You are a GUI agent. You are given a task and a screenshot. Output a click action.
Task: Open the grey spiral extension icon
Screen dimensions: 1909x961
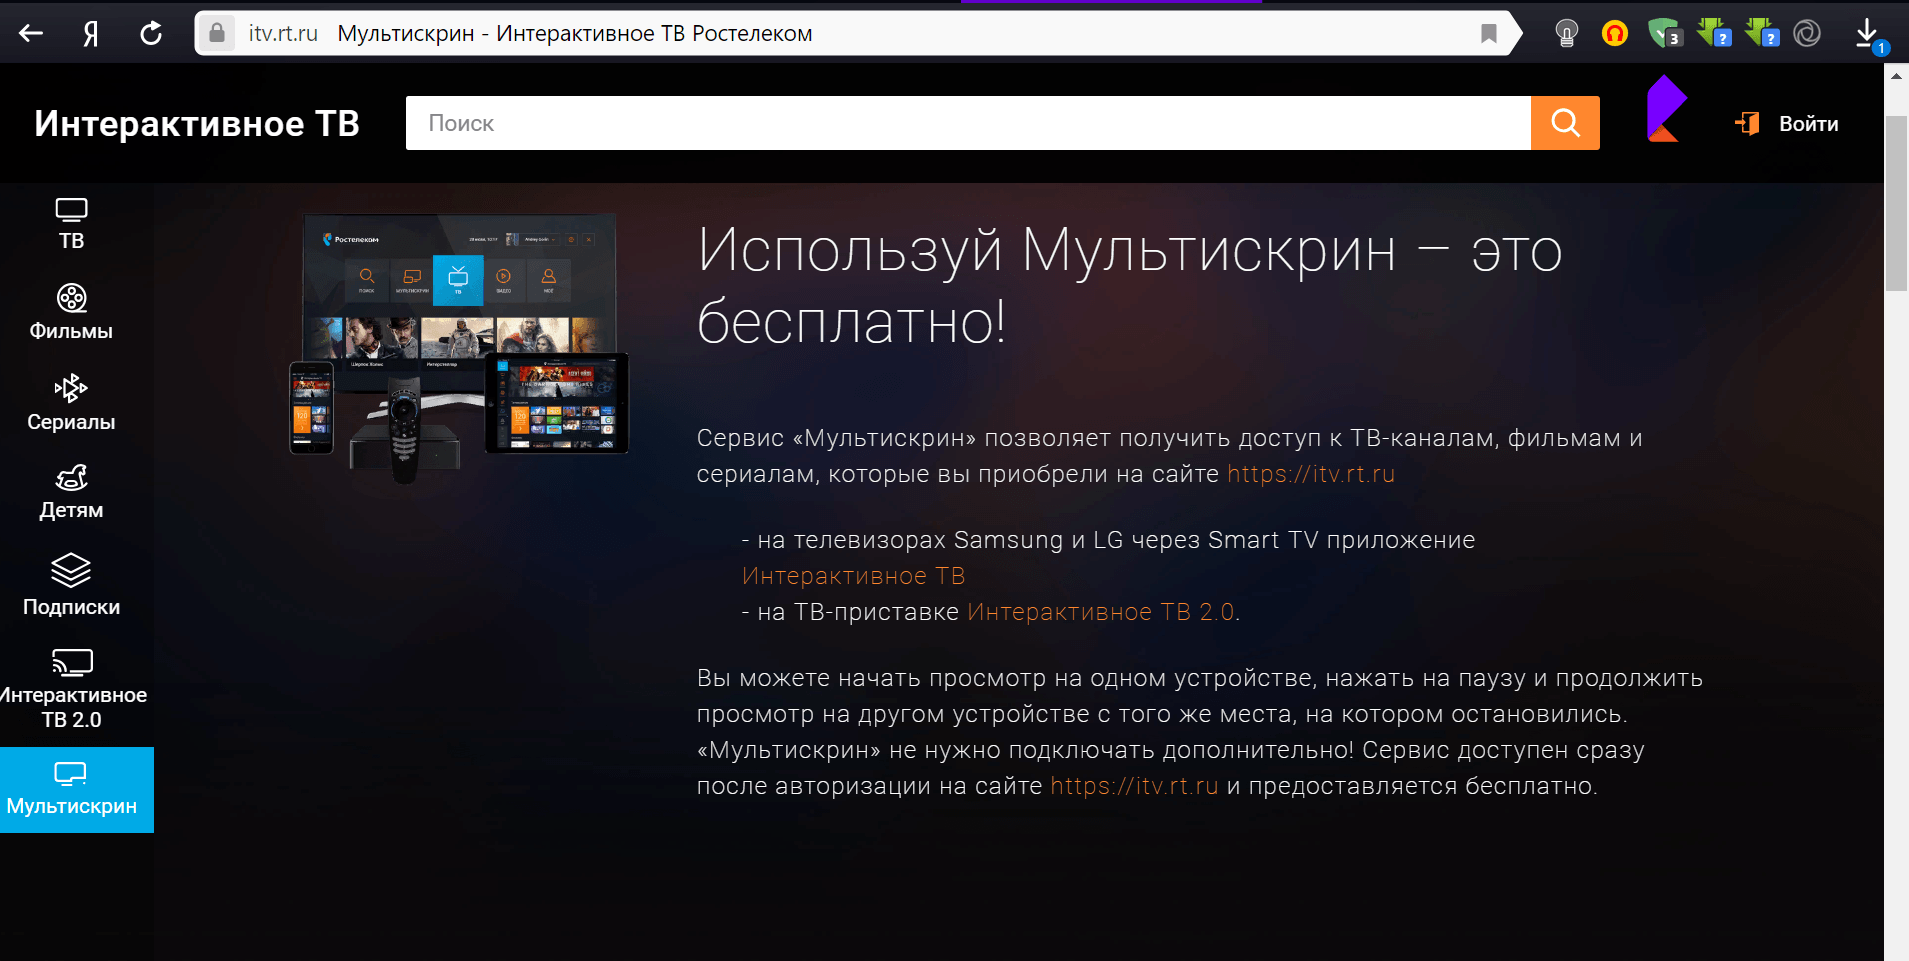coord(1807,34)
